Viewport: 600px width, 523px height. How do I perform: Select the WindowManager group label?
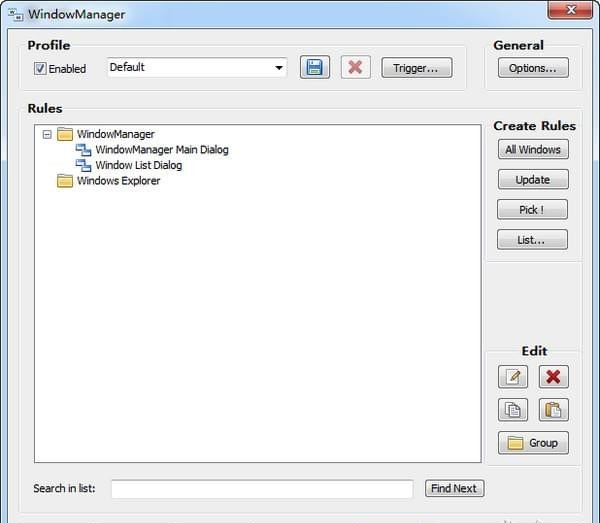[116, 134]
